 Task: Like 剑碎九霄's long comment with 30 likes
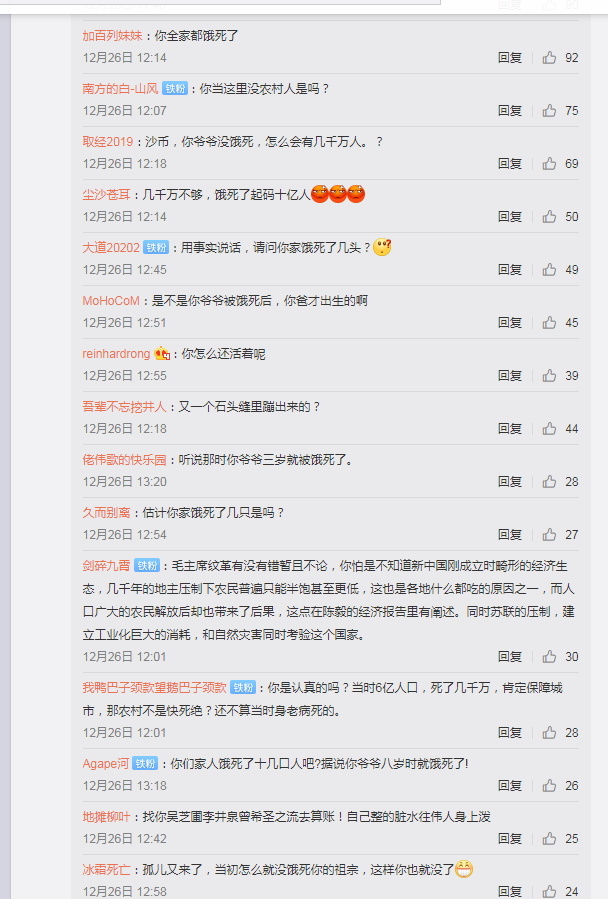point(549,656)
